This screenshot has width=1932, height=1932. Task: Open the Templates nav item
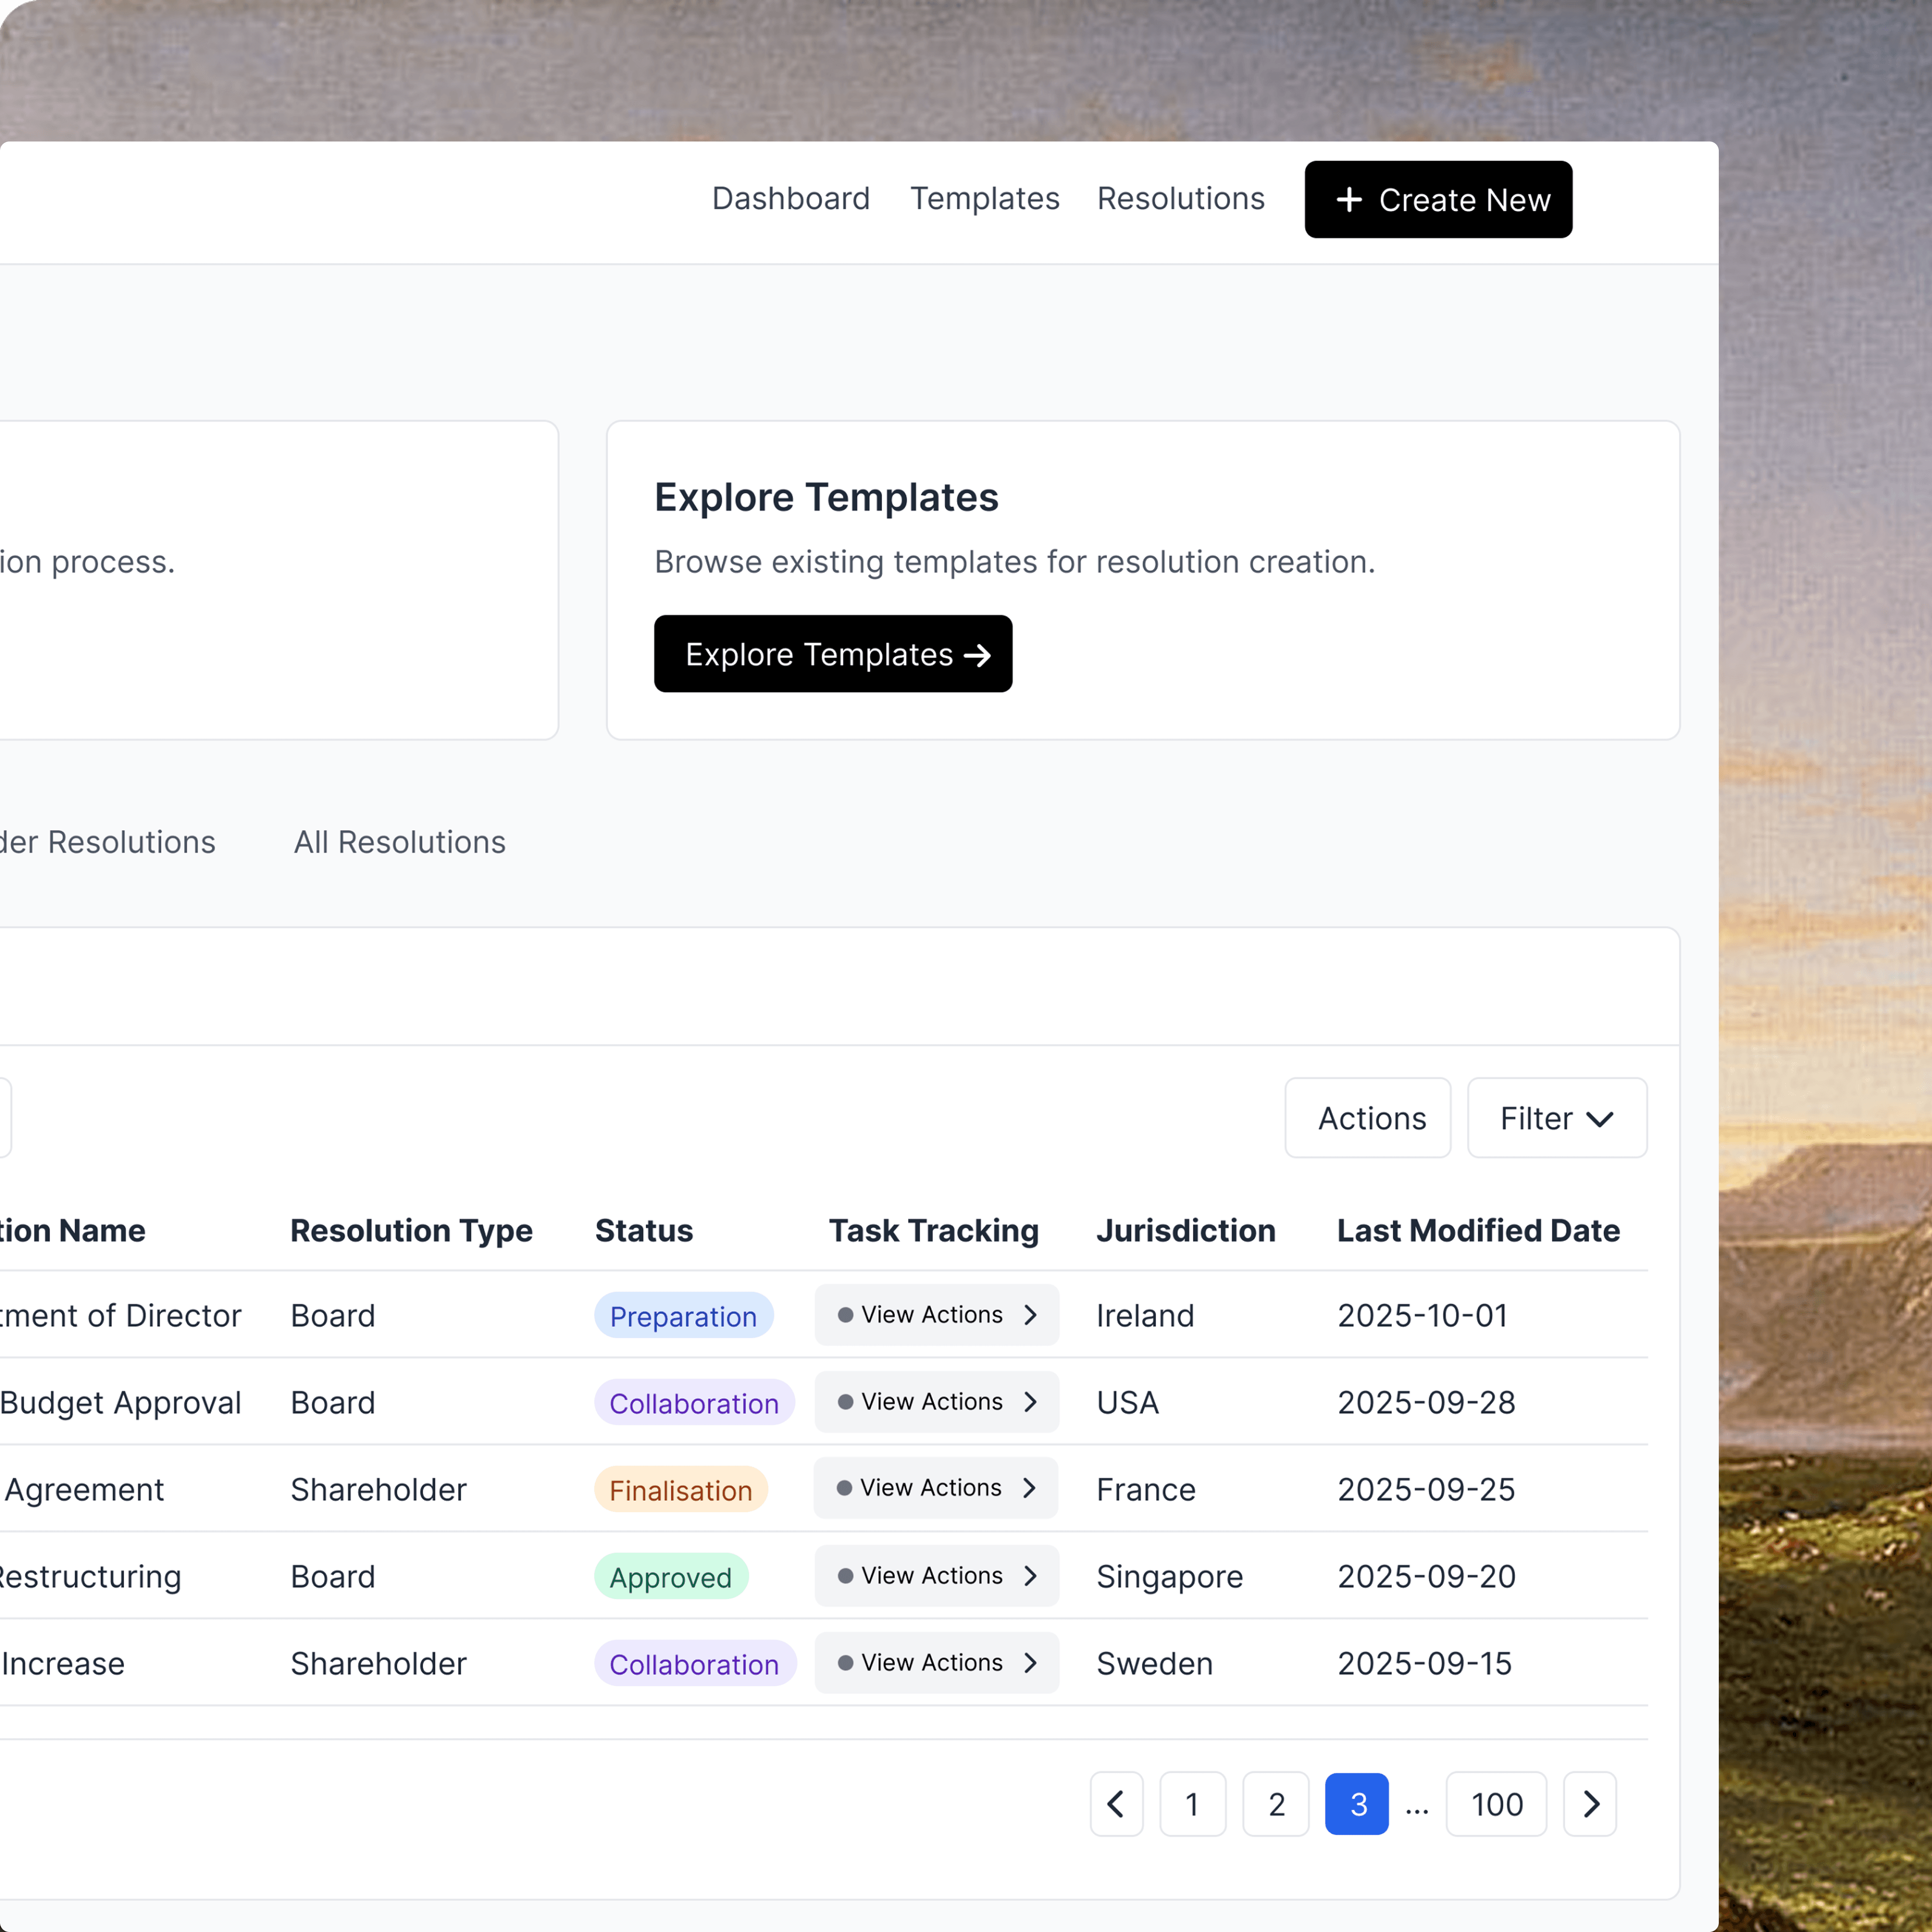click(x=984, y=199)
